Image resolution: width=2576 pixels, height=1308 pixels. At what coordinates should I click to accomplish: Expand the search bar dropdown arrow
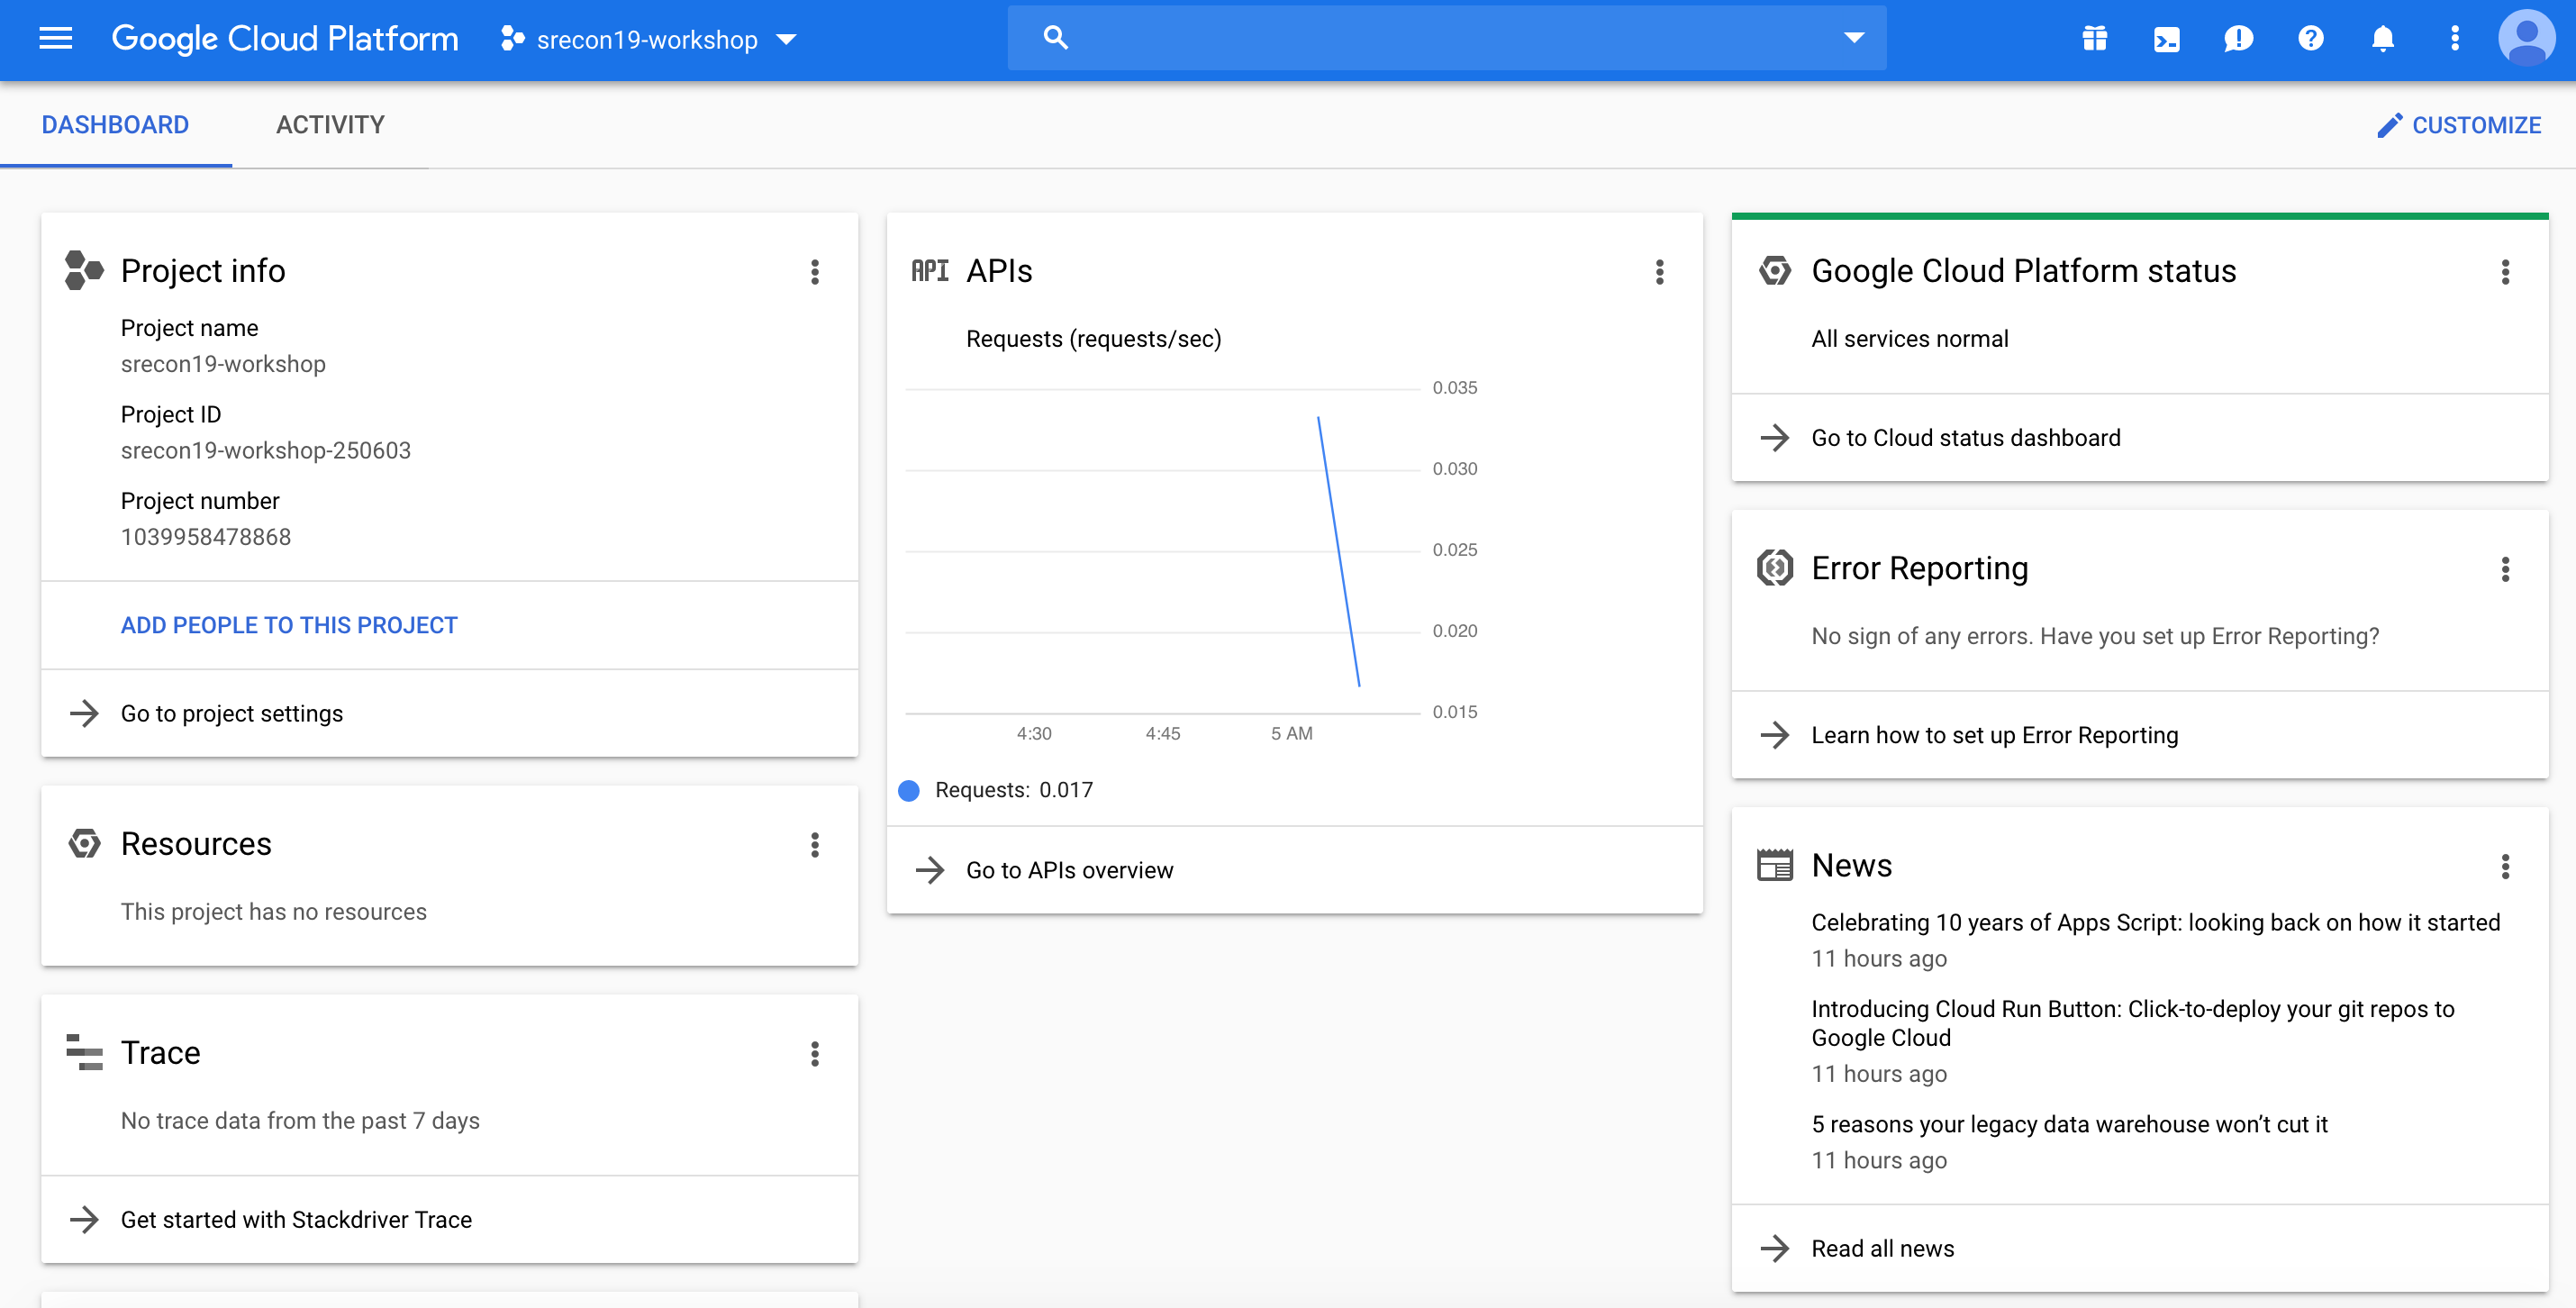point(1853,38)
